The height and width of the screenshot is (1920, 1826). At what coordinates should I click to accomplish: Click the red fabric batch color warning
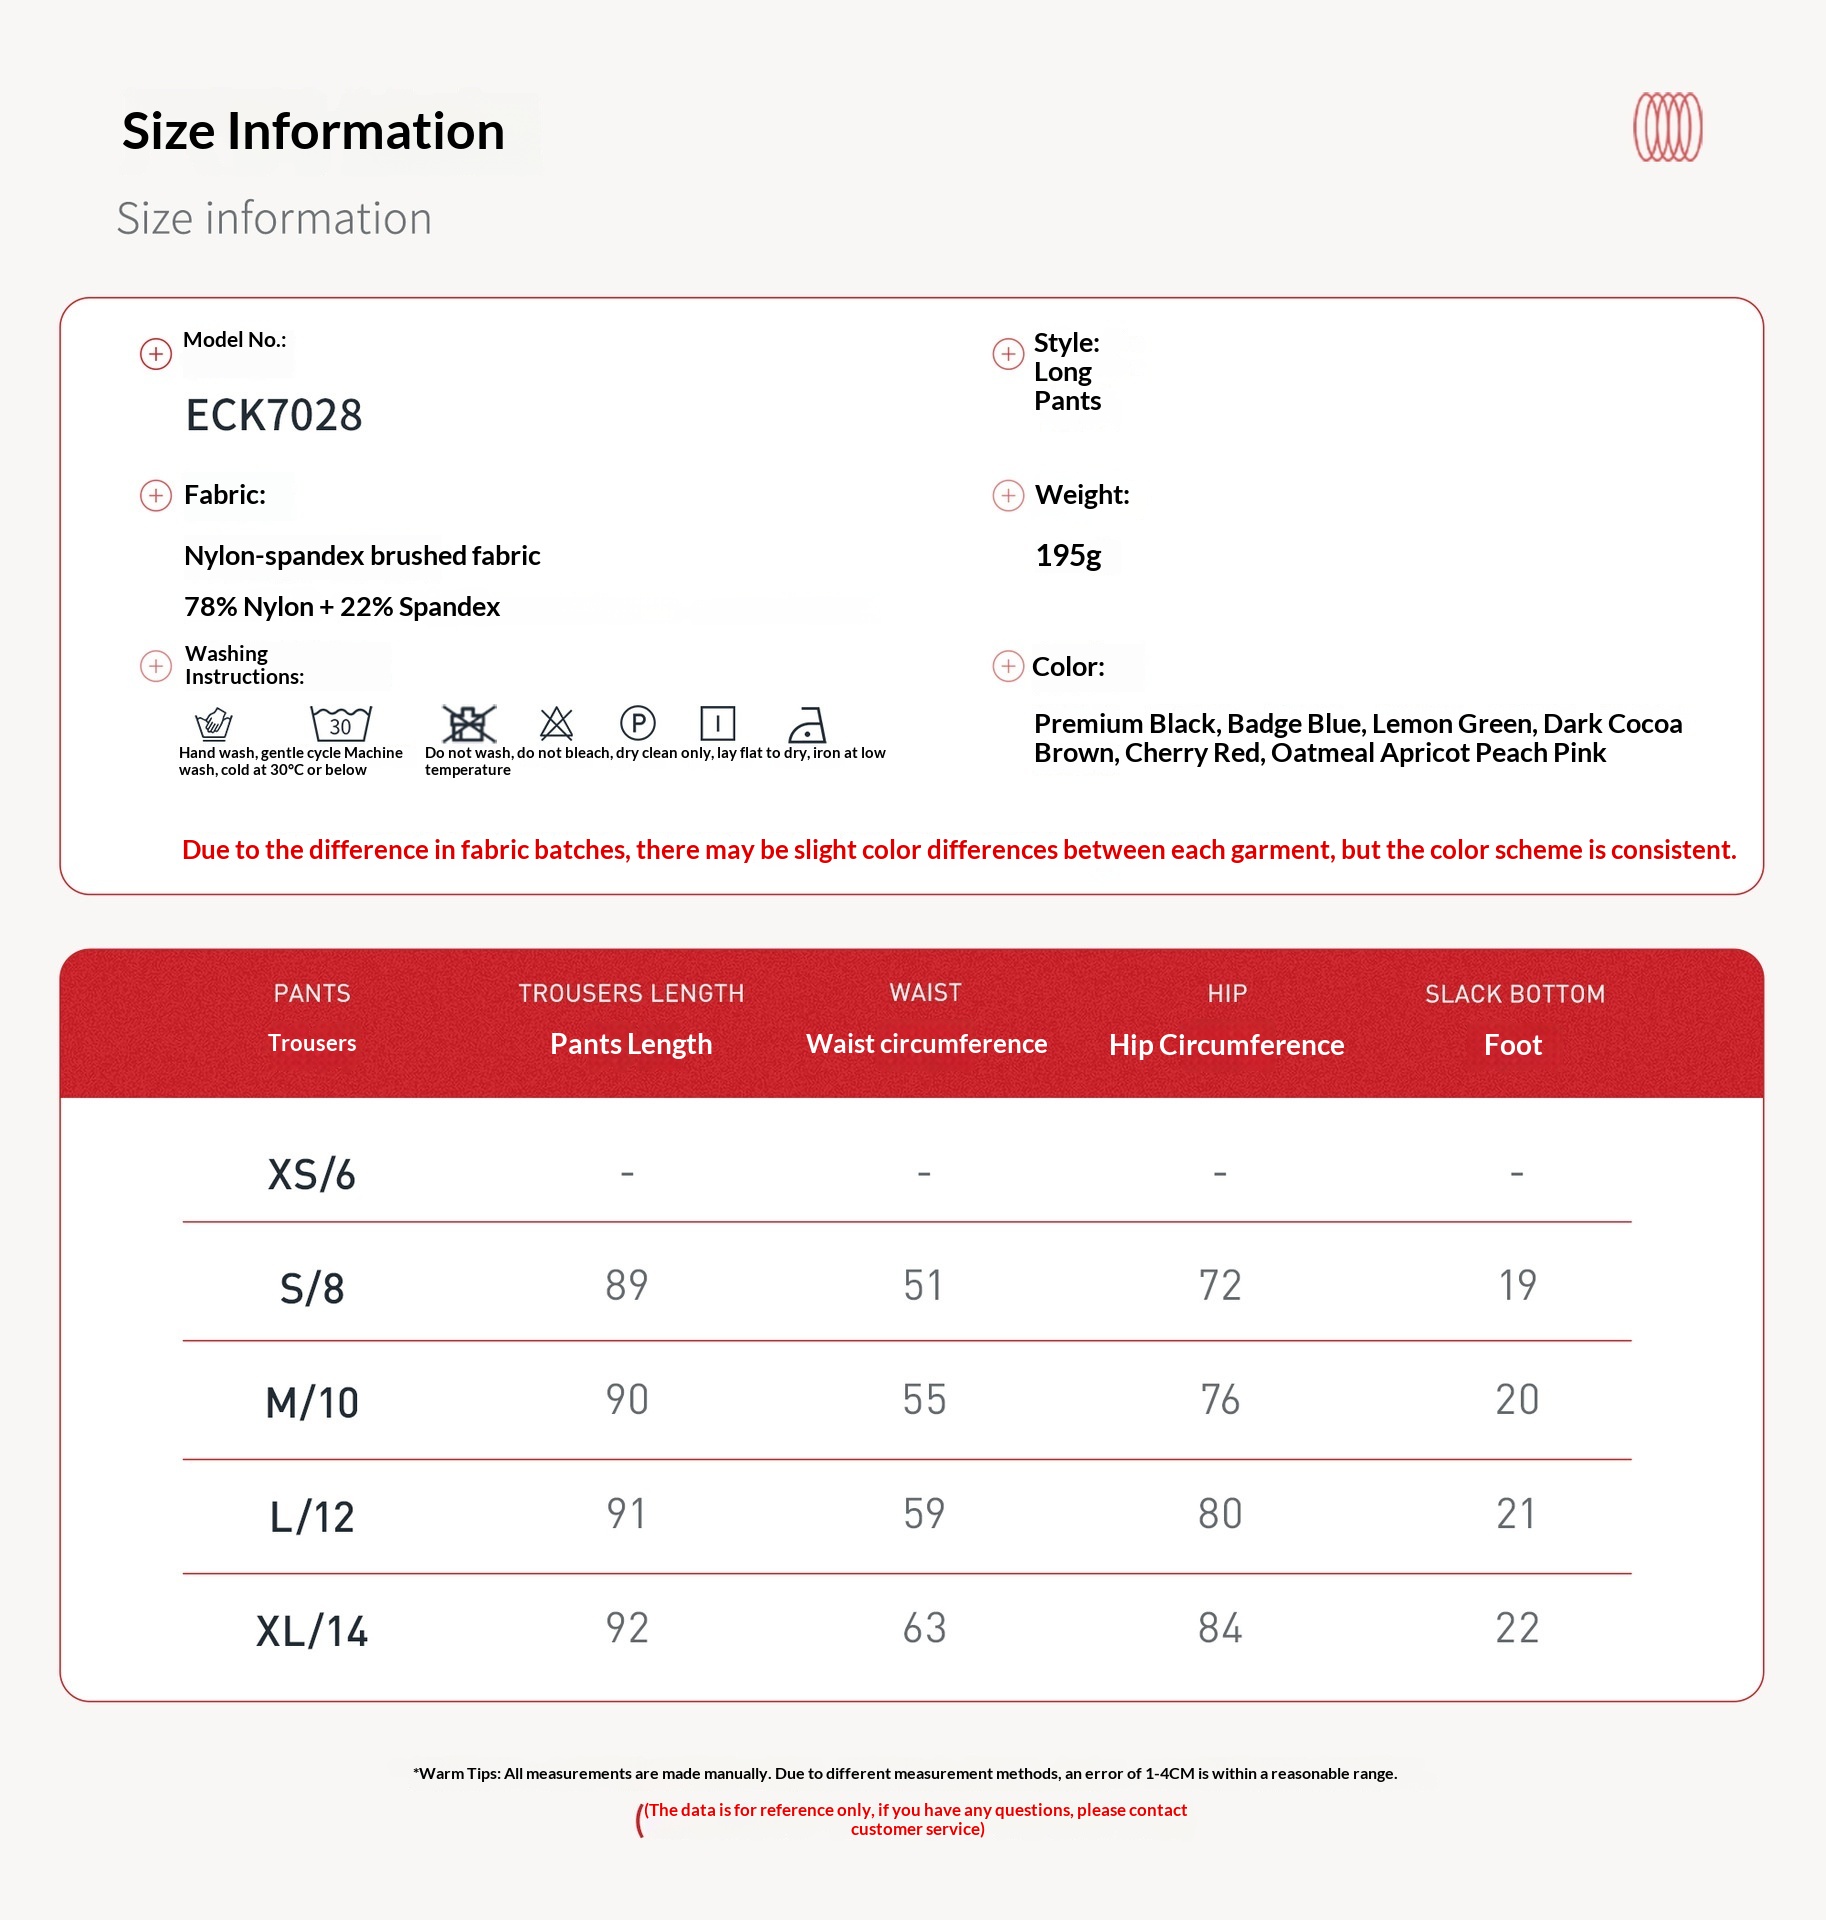click(958, 850)
